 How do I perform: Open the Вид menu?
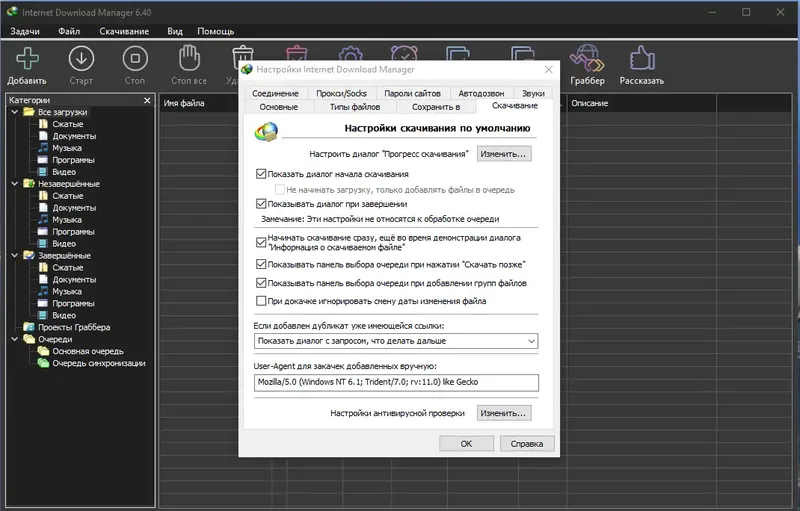coord(175,31)
